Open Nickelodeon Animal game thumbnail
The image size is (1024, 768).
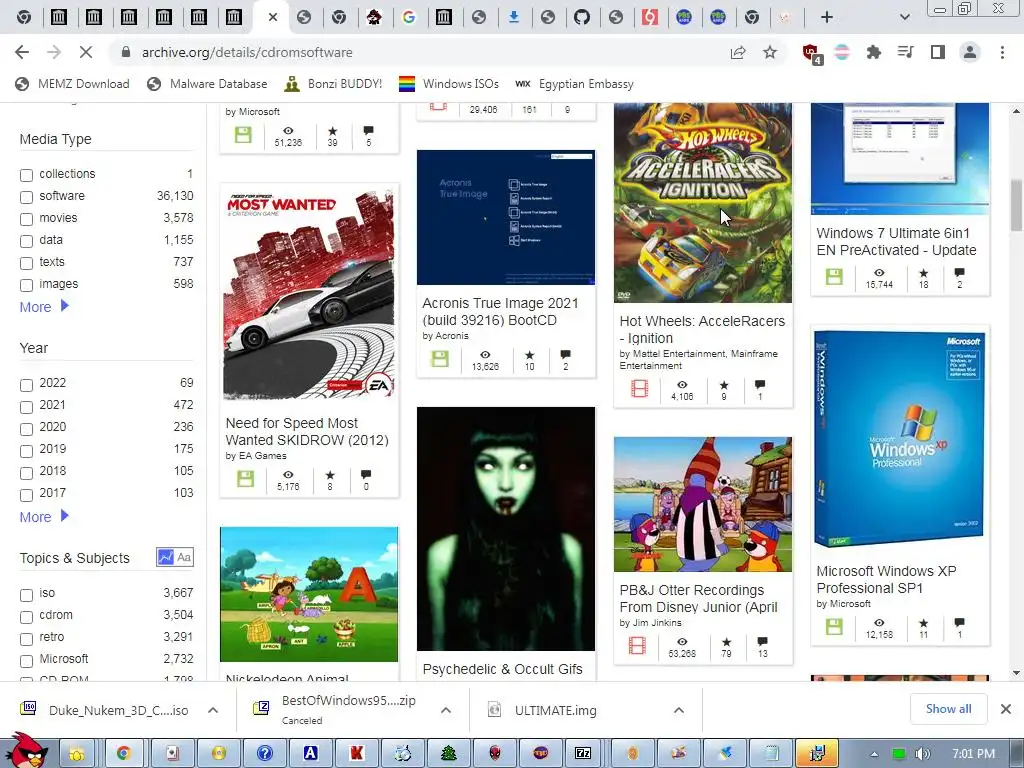309,594
